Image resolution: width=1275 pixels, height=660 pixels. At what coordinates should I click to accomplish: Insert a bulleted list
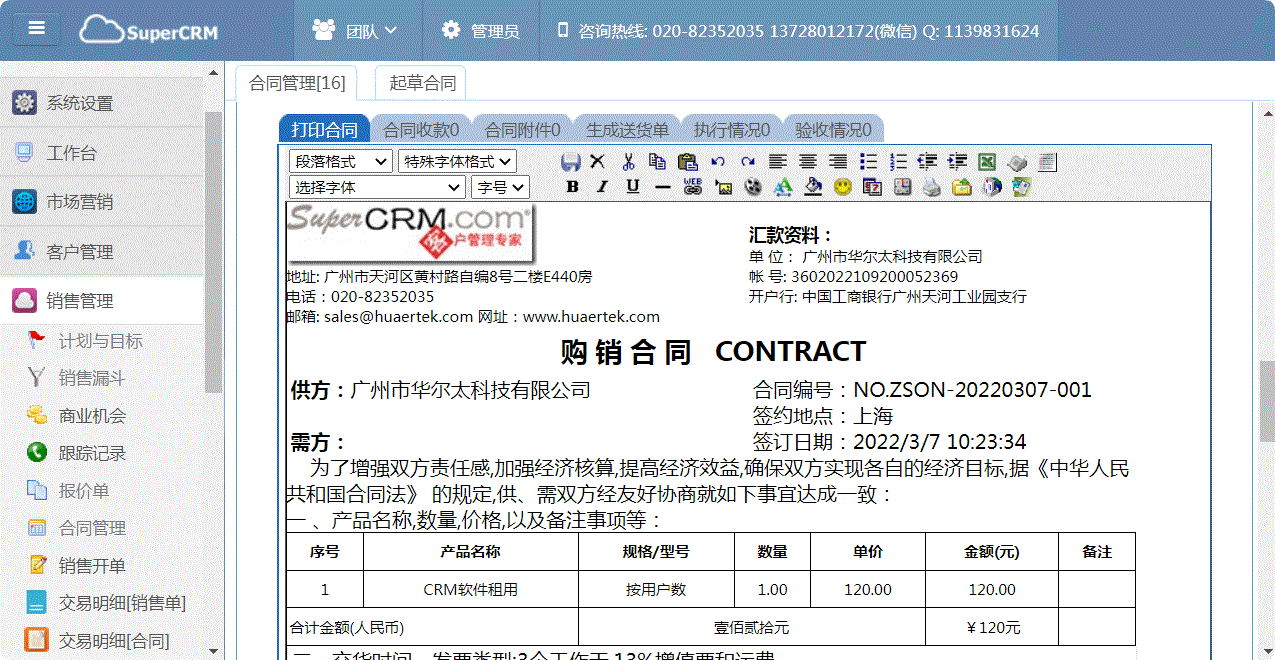coord(868,161)
